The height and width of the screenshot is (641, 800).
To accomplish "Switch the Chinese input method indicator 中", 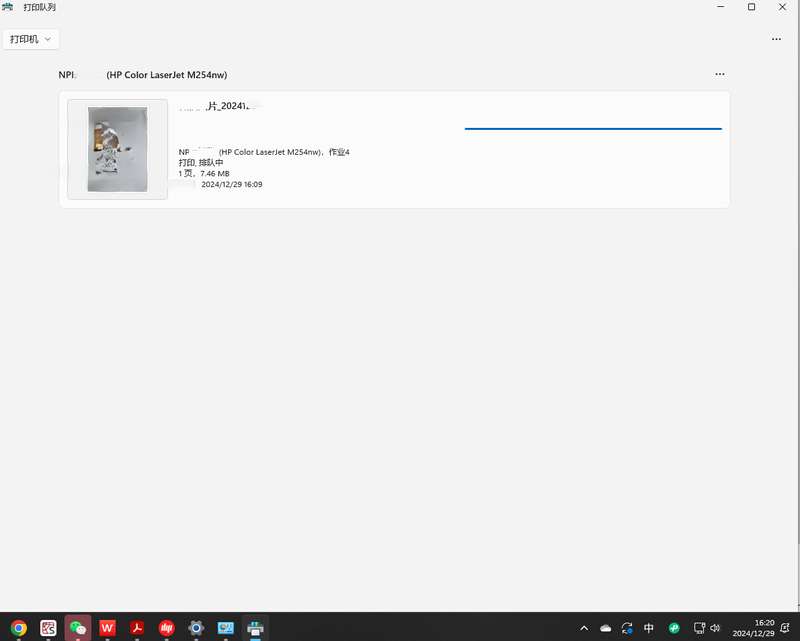I will [x=649, y=628].
